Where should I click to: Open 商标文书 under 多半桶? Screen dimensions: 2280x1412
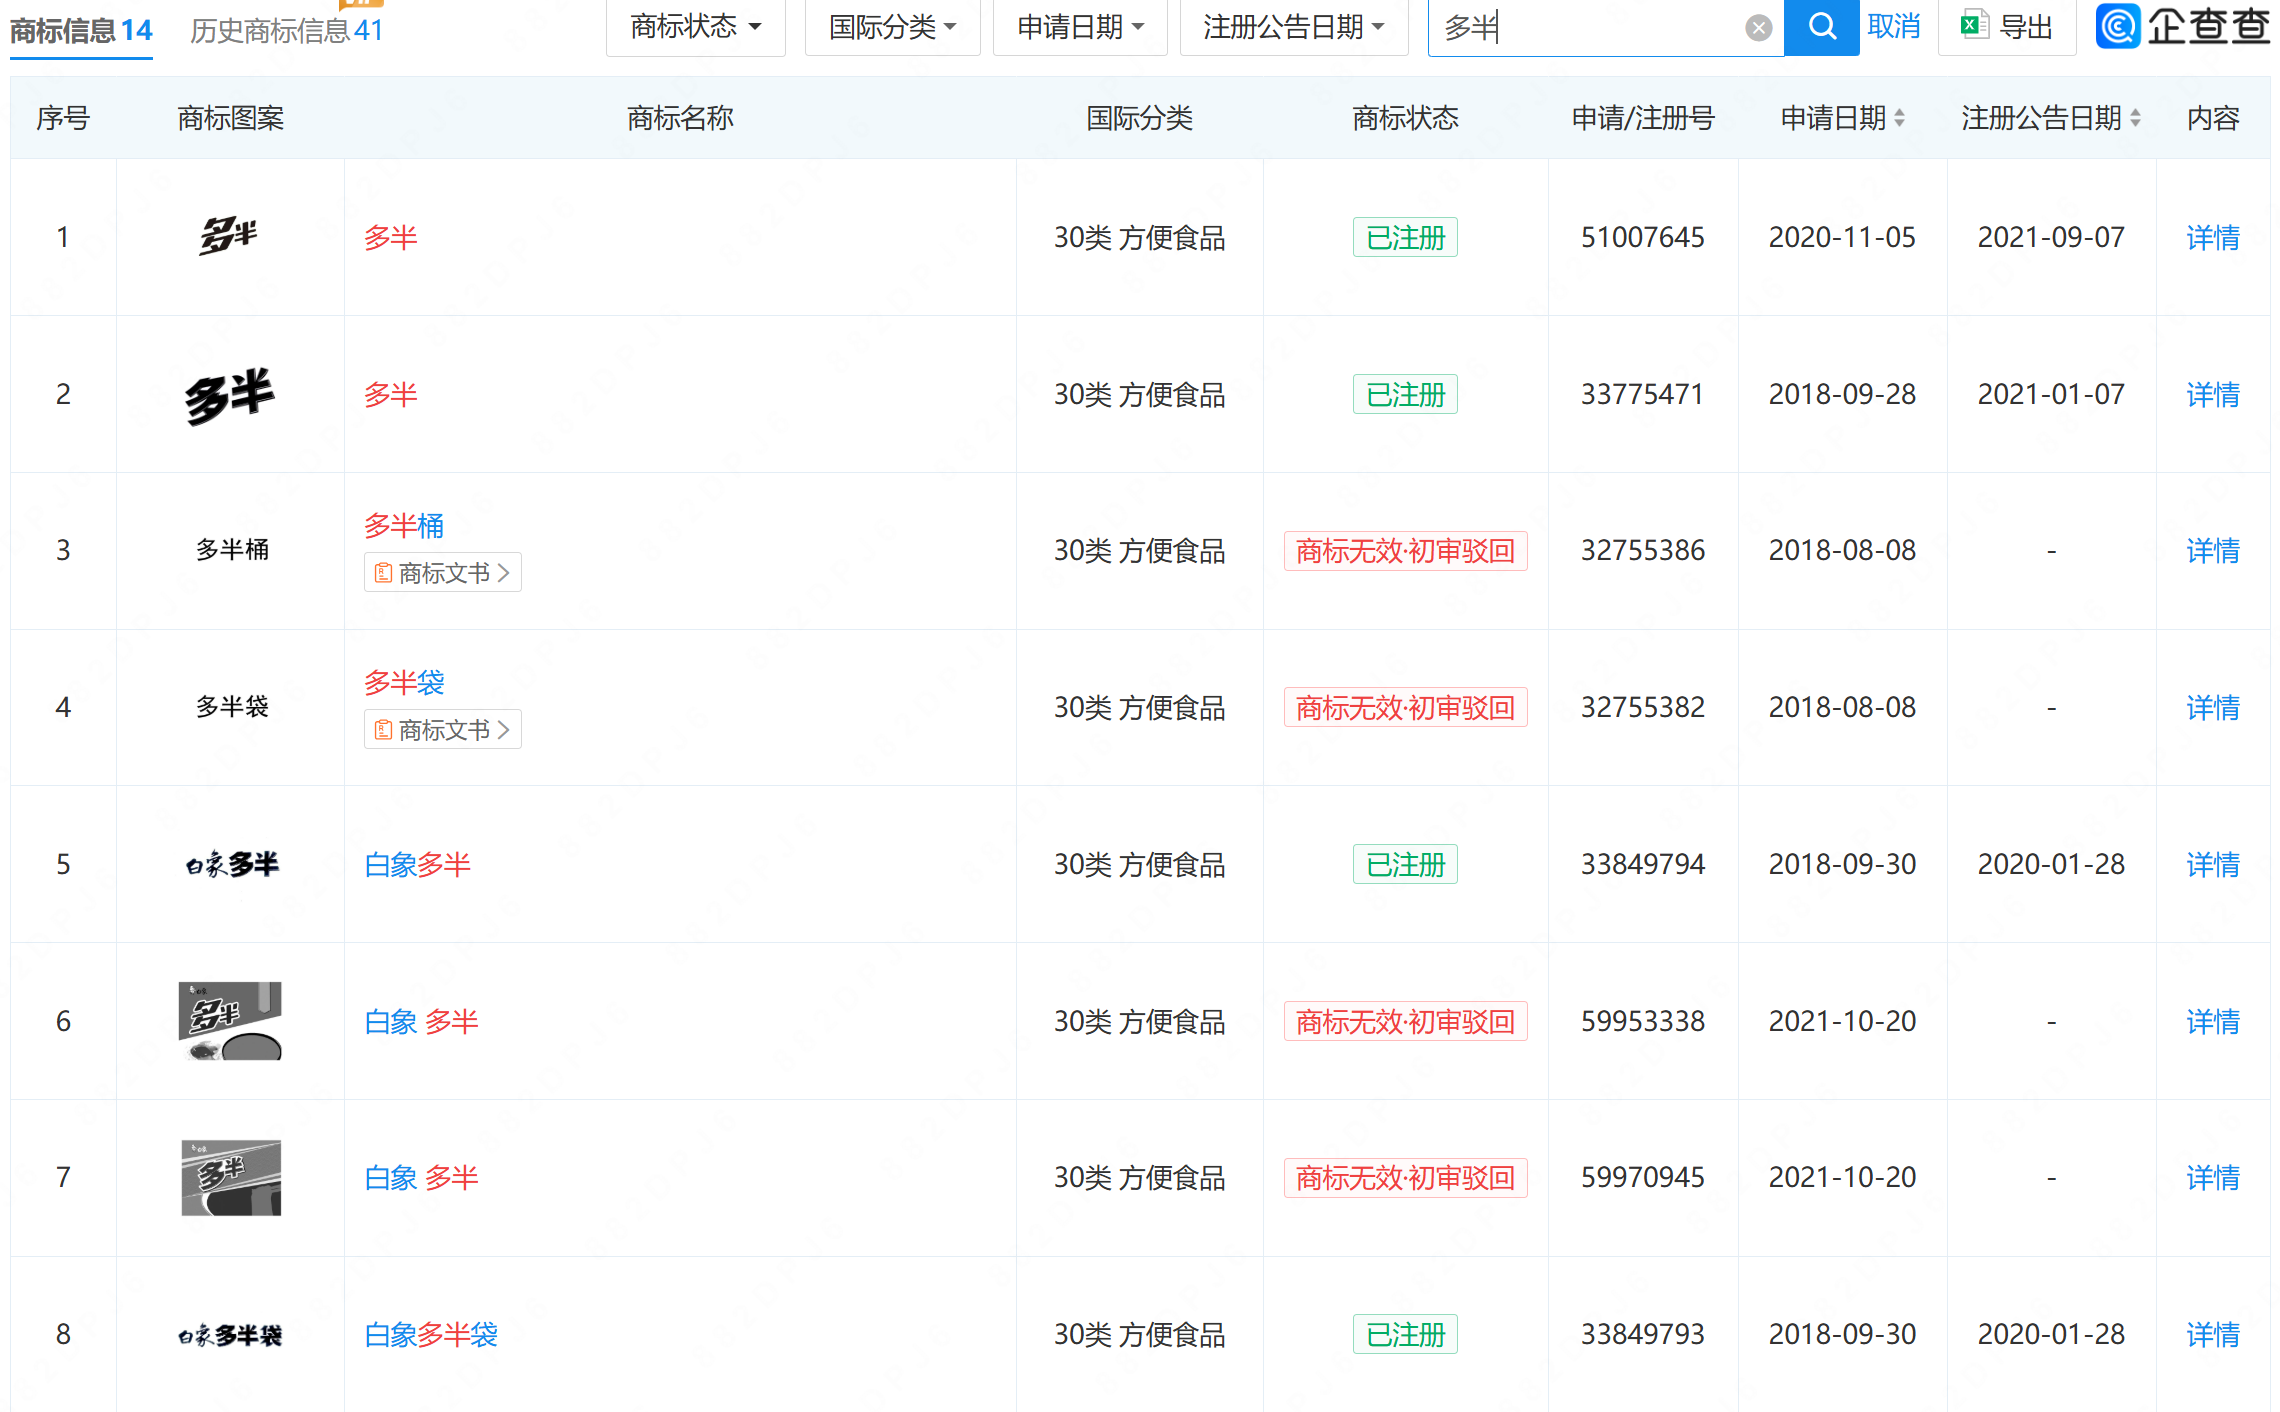pos(443,572)
